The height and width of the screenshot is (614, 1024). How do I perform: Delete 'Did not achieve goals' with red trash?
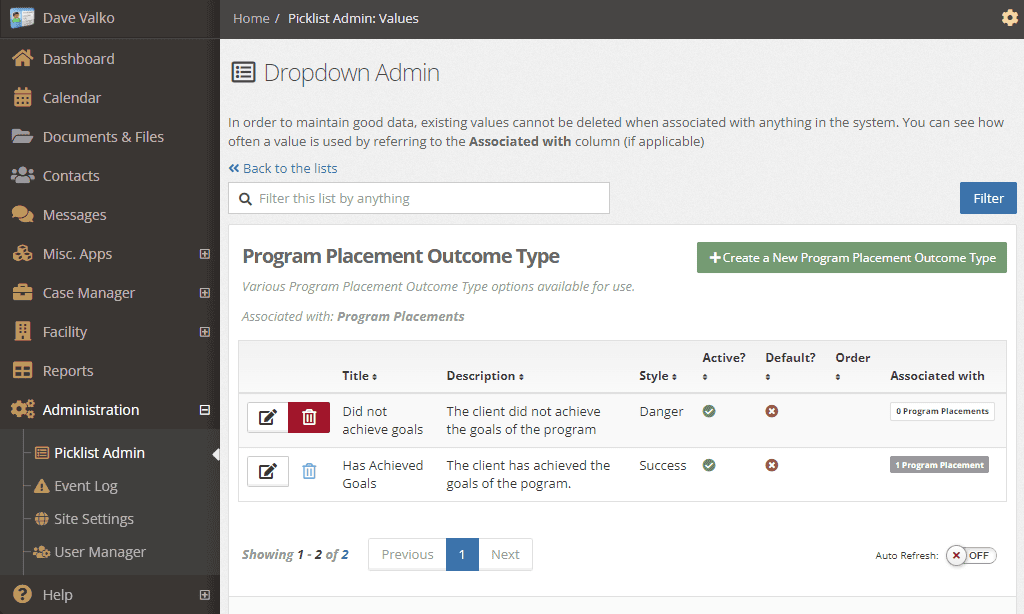(309, 417)
